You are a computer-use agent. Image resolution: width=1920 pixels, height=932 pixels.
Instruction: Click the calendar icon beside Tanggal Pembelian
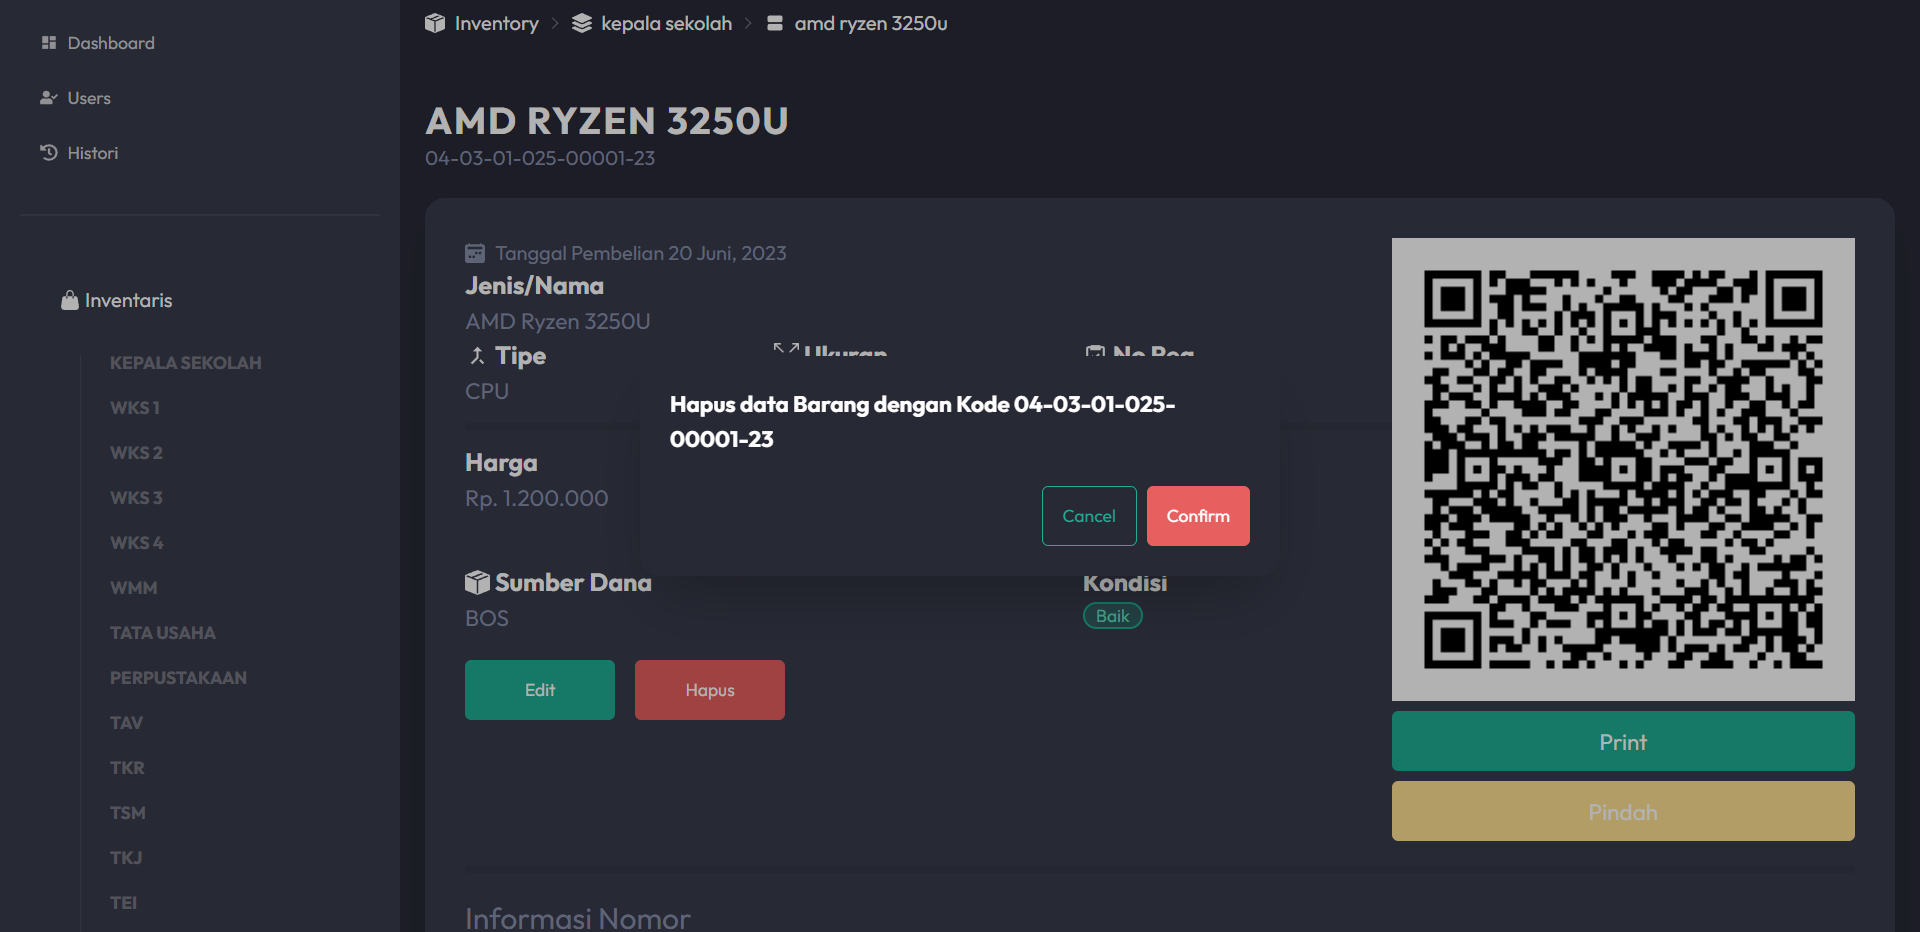click(475, 253)
